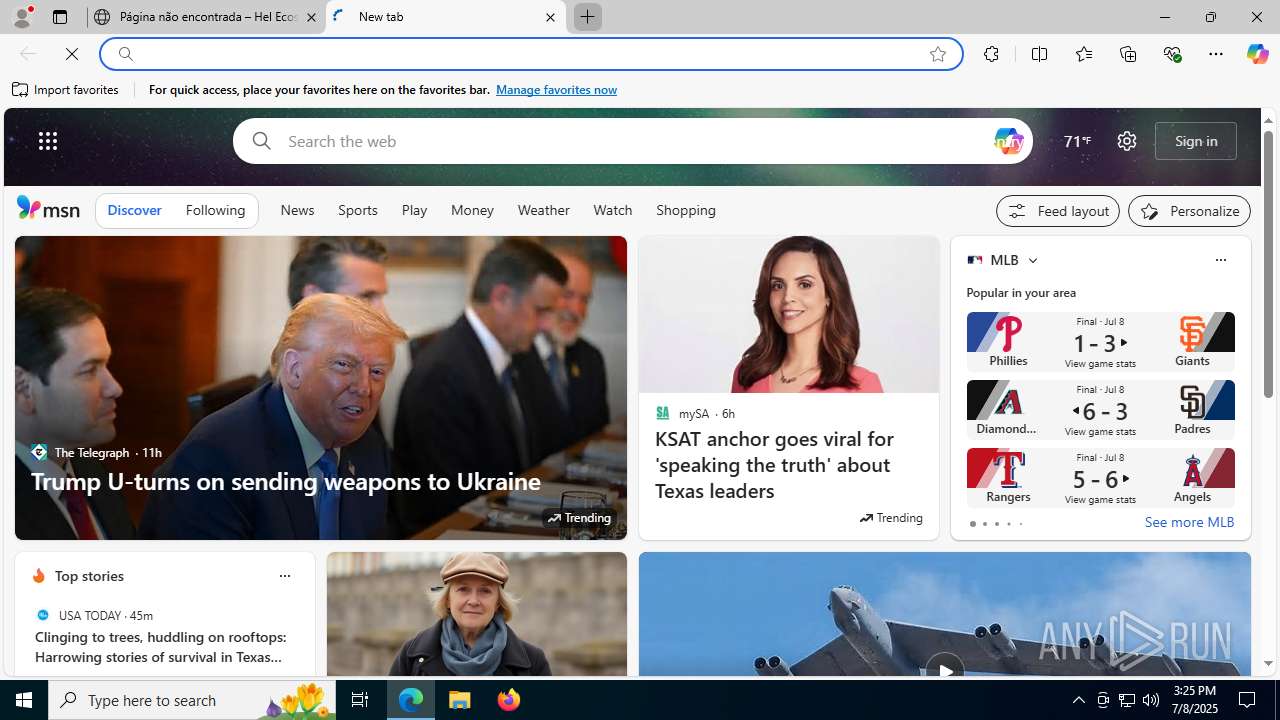Screen dimensions: 1280x720
Task: View Diamondbacks vs Padres game stats
Action: (1100, 410)
